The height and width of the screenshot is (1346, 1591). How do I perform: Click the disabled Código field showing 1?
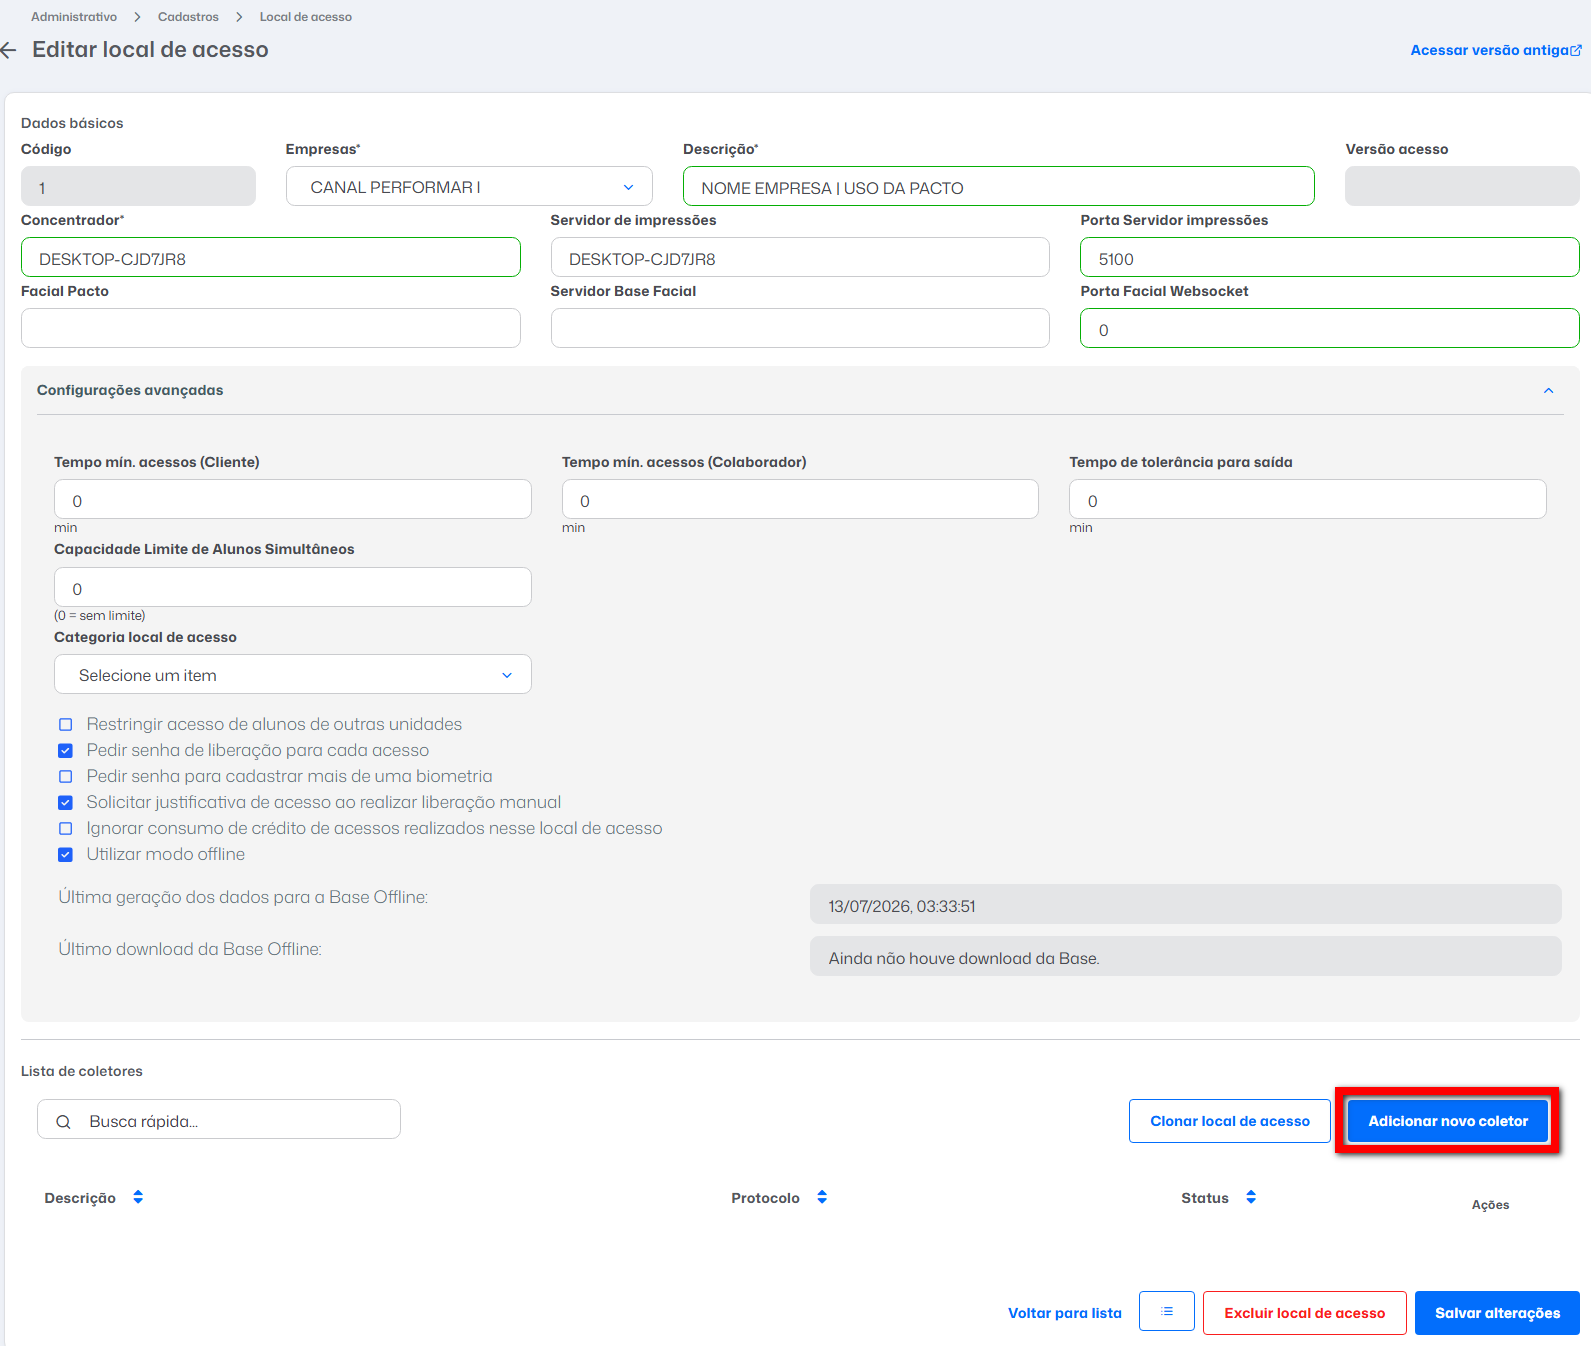pyautogui.click(x=138, y=187)
